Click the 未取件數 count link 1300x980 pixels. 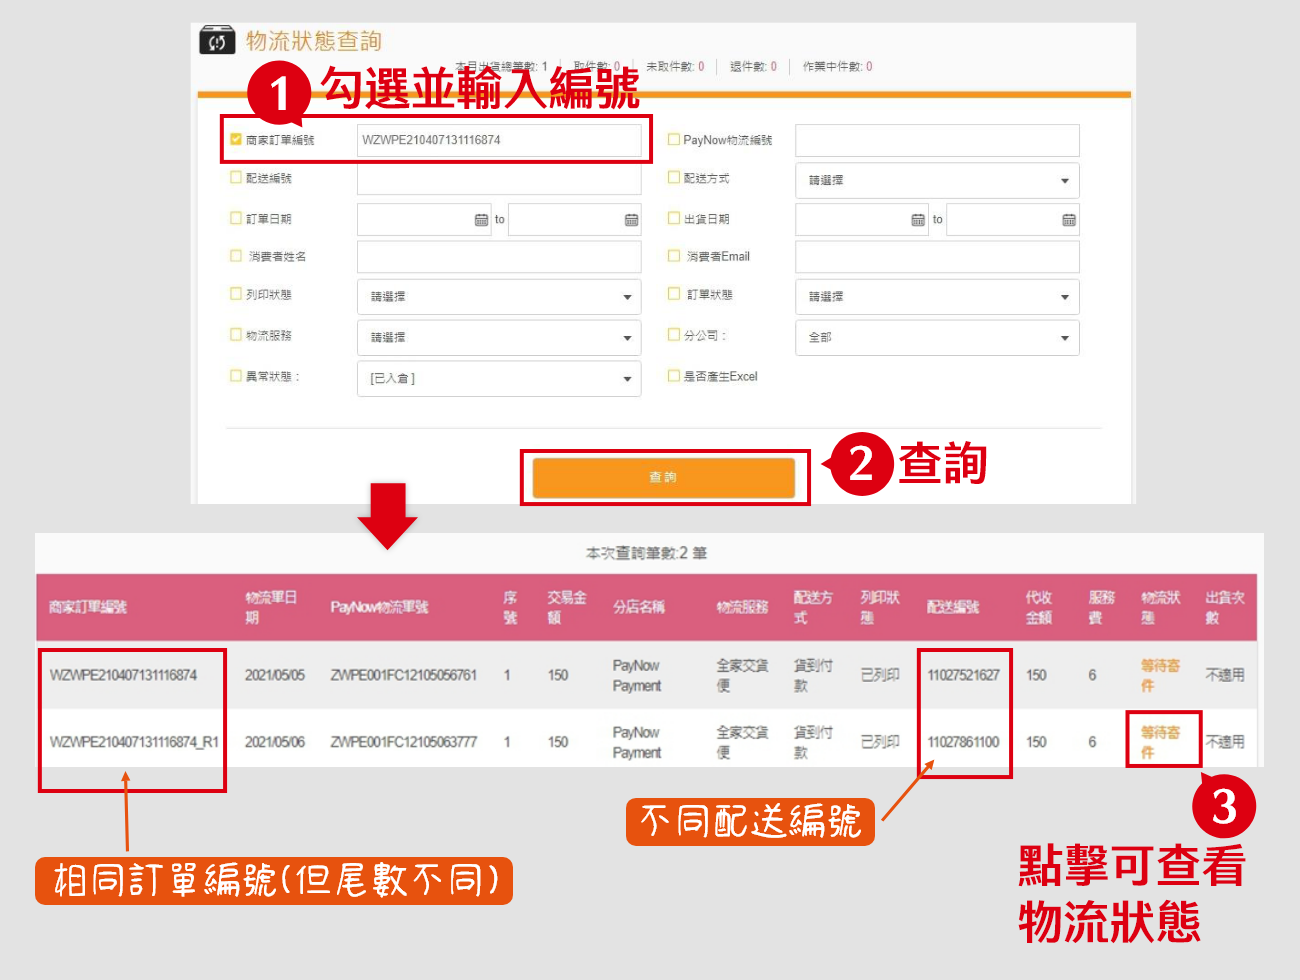tap(701, 67)
